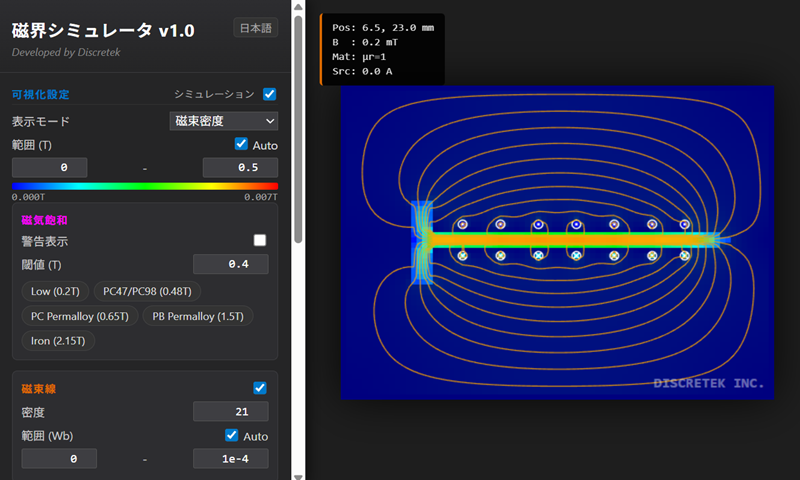This screenshot has height=480, width=800.
Task: Uncheck the Auto checkbox for 範囲 (T)
Action: pyautogui.click(x=241, y=144)
